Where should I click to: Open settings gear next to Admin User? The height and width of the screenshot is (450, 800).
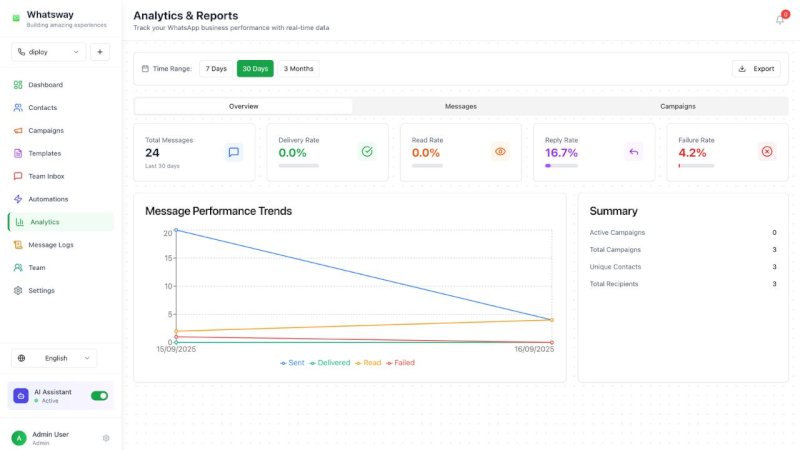[x=106, y=438]
